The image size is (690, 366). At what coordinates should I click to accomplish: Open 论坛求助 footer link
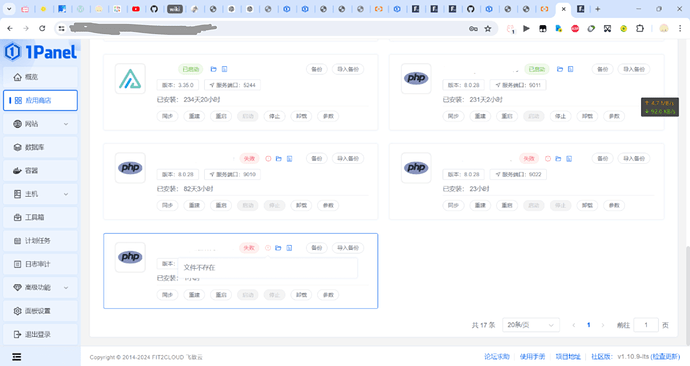tap(497, 357)
